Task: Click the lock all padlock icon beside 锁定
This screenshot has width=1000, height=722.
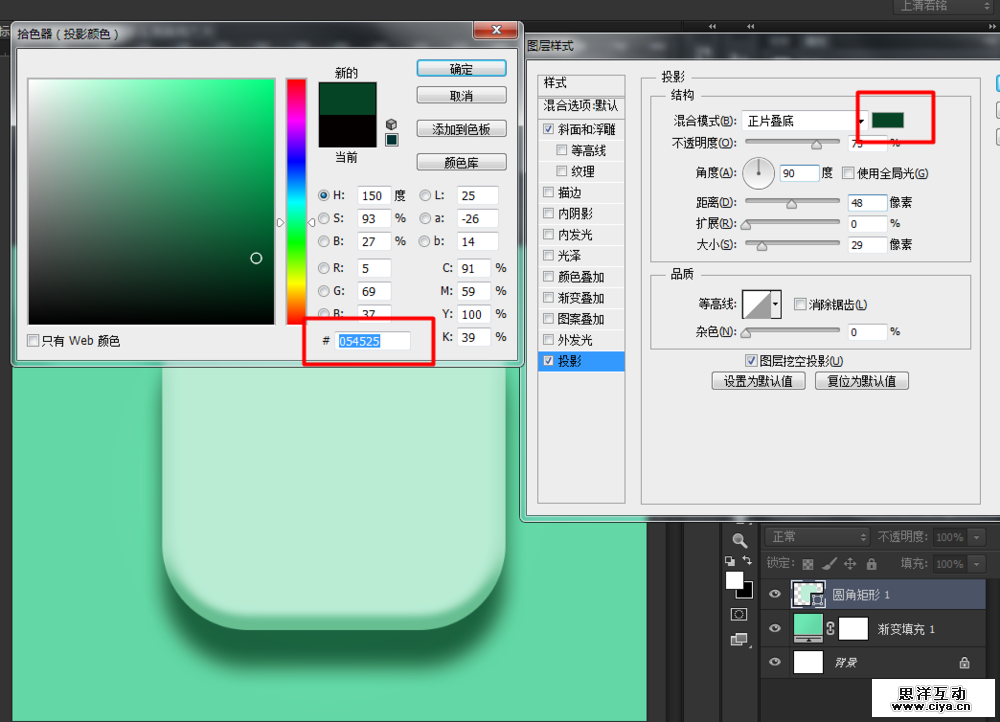Action: pyautogui.click(x=871, y=564)
